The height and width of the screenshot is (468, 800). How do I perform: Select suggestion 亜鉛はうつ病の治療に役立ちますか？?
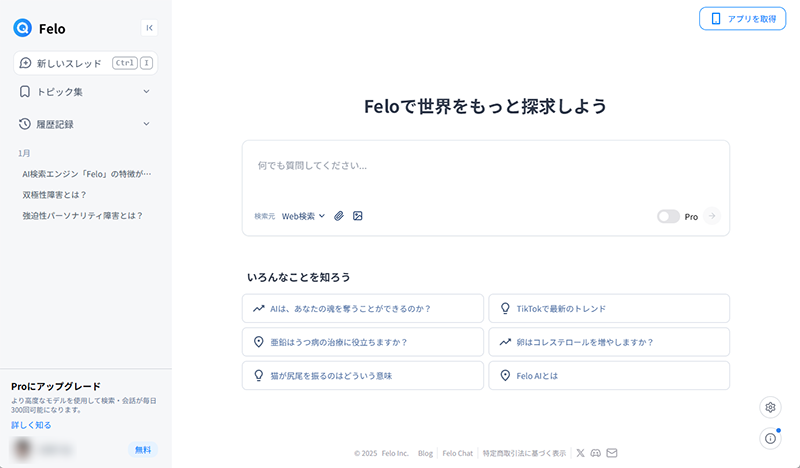point(363,342)
